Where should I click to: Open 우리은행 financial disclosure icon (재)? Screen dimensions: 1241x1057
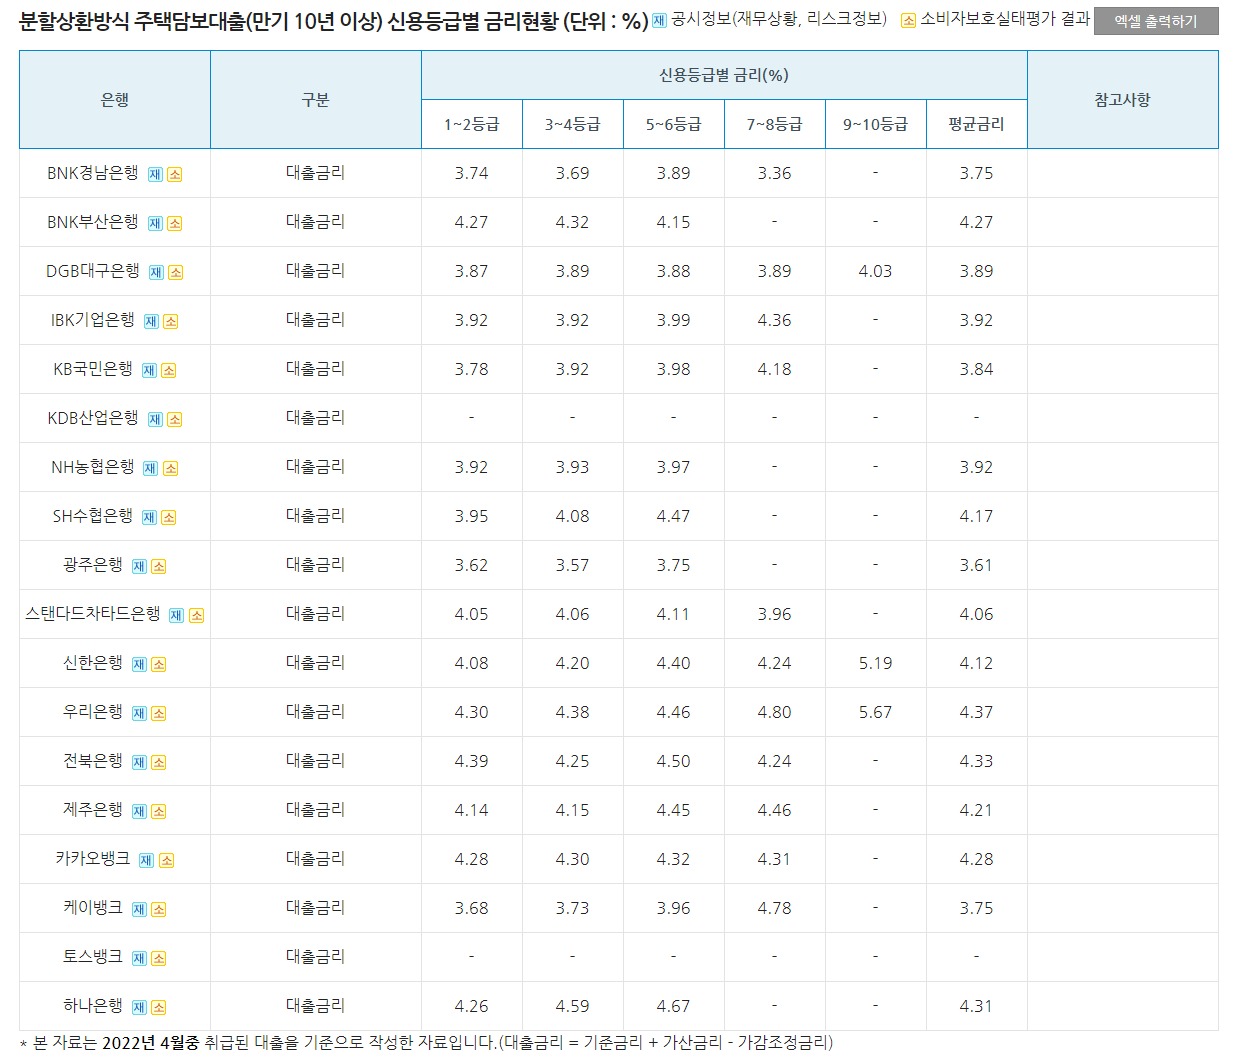click(139, 713)
